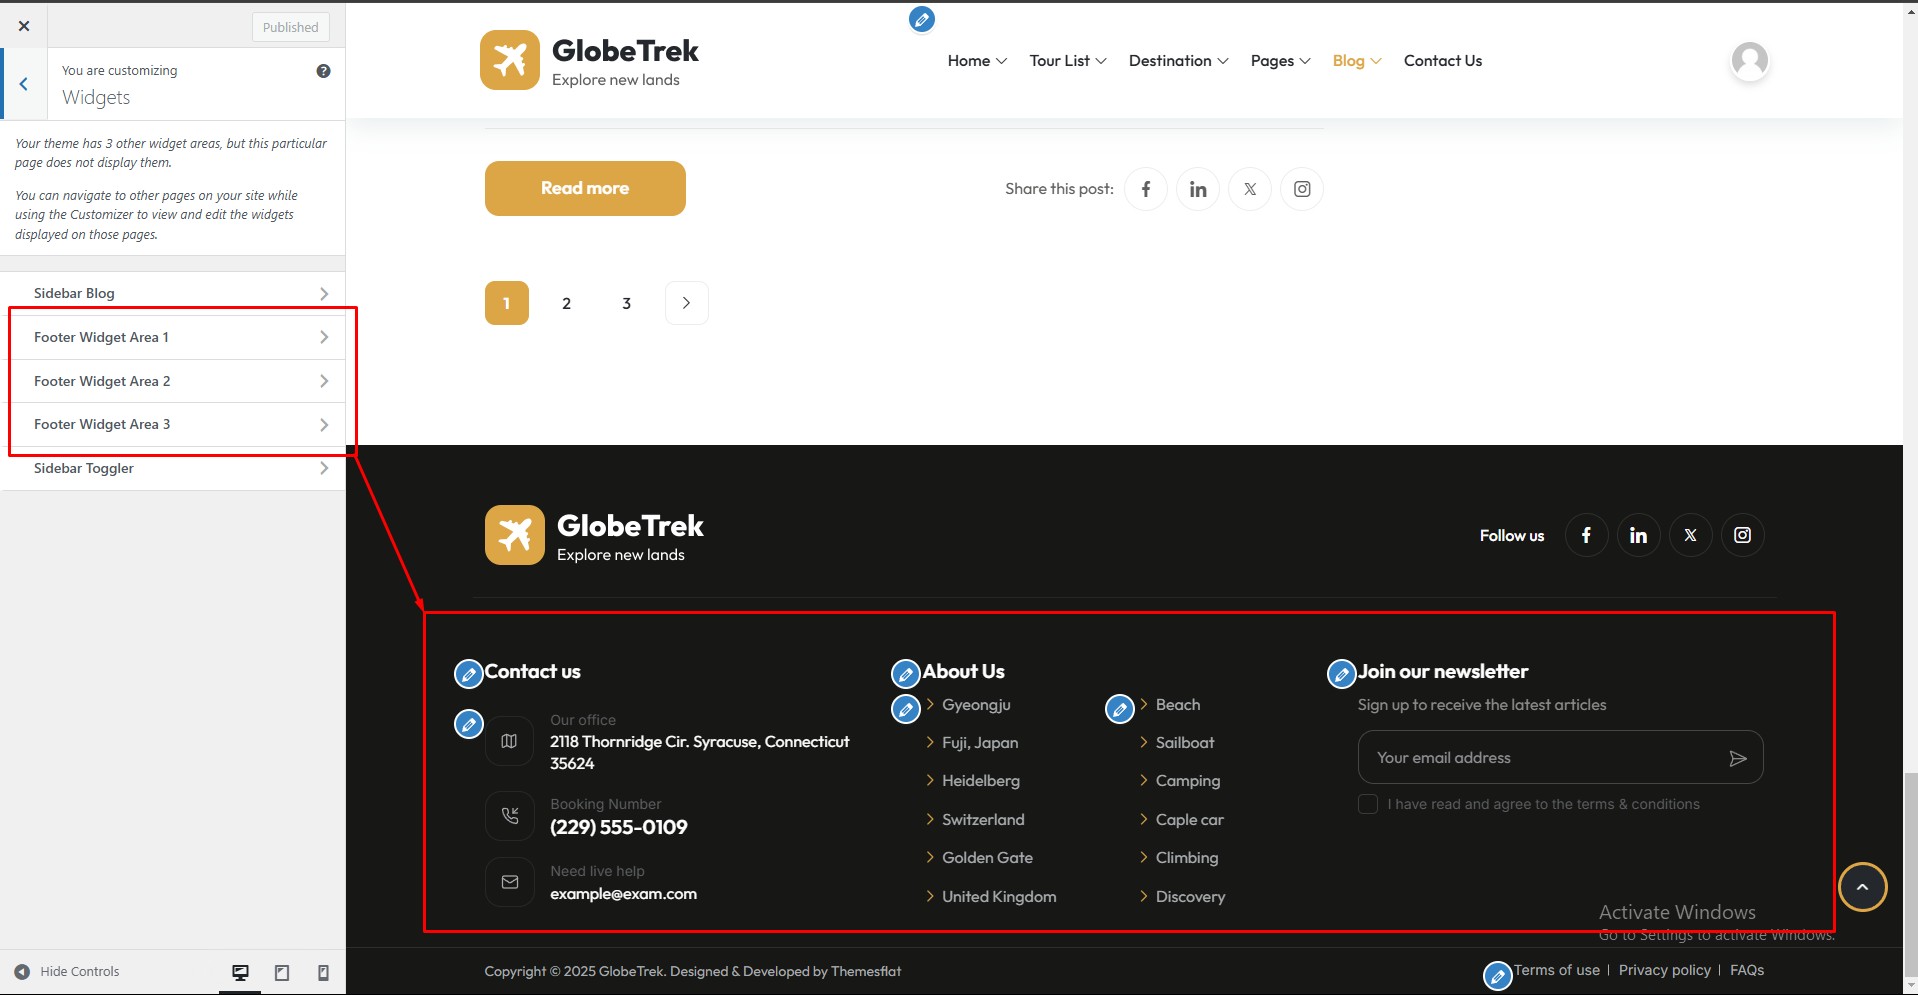Switch to desktop preview icon
The width and height of the screenshot is (1918, 995).
[240, 972]
